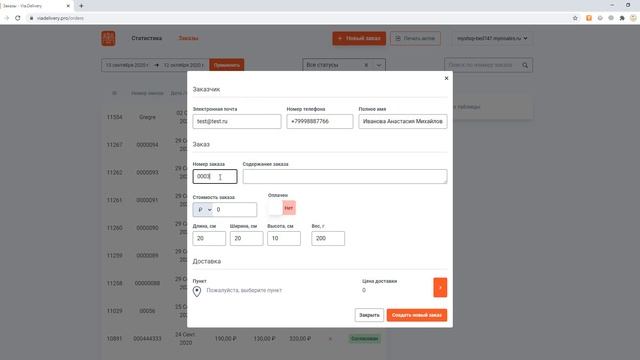Click the phone number field
Viewport: 640px width, 360px height.
point(320,121)
